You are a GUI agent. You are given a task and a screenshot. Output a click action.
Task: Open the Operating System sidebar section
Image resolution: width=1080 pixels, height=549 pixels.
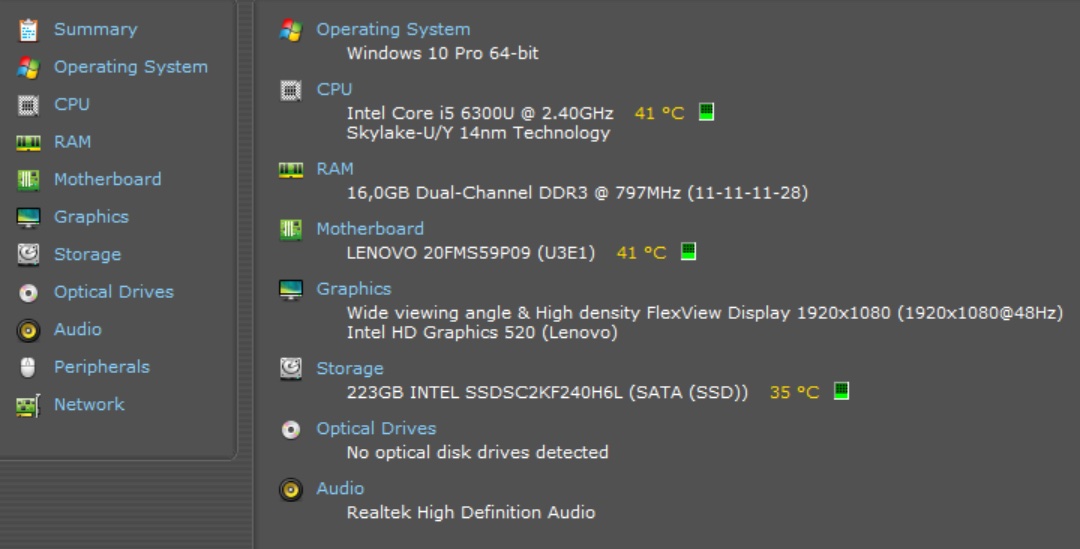(x=130, y=67)
